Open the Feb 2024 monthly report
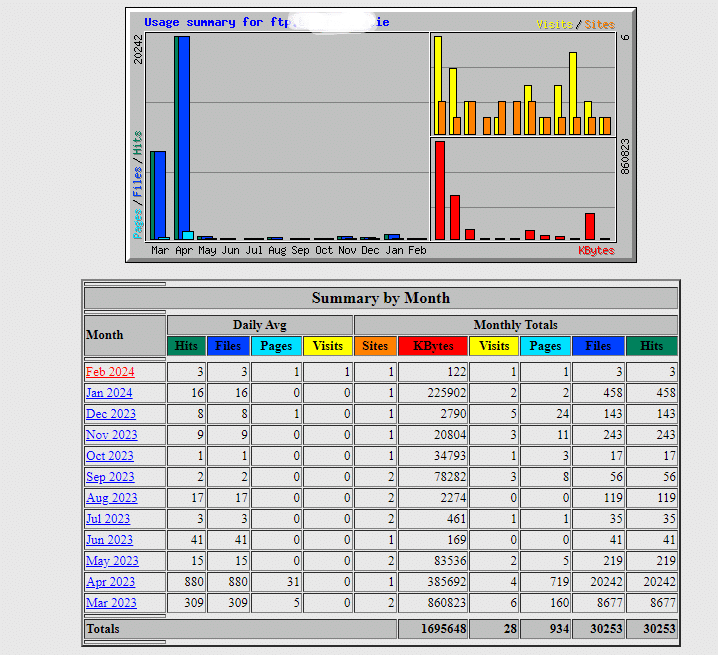Image resolution: width=718 pixels, height=655 pixels. pyautogui.click(x=110, y=372)
